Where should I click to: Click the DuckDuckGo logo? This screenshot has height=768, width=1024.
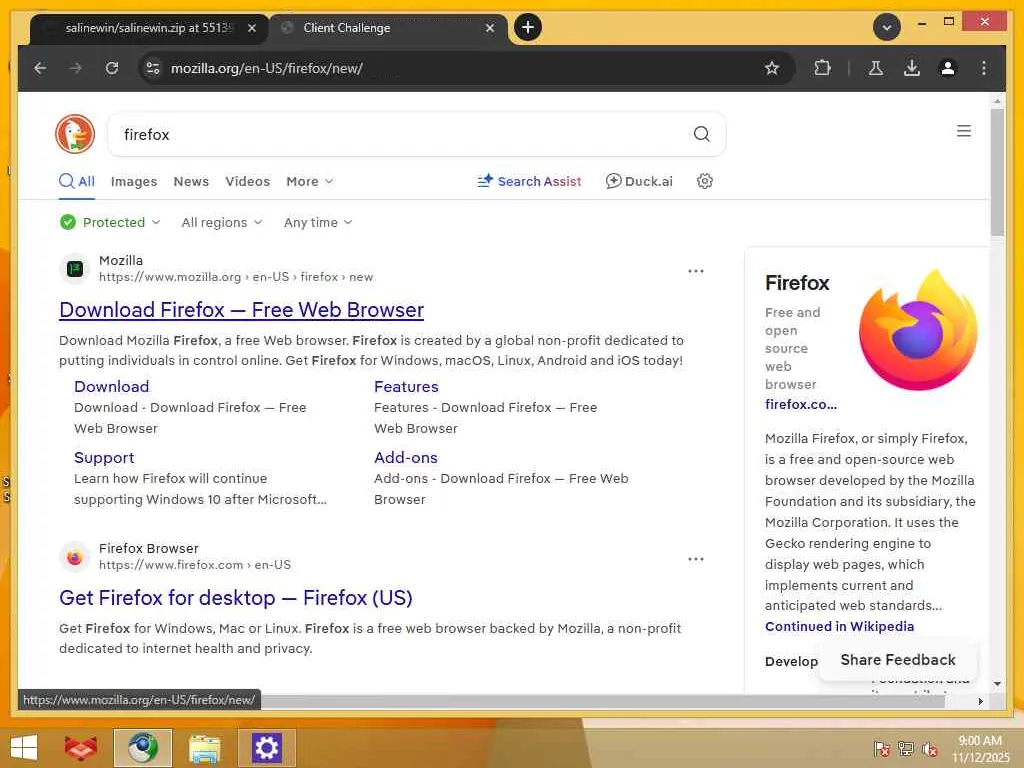(x=75, y=134)
